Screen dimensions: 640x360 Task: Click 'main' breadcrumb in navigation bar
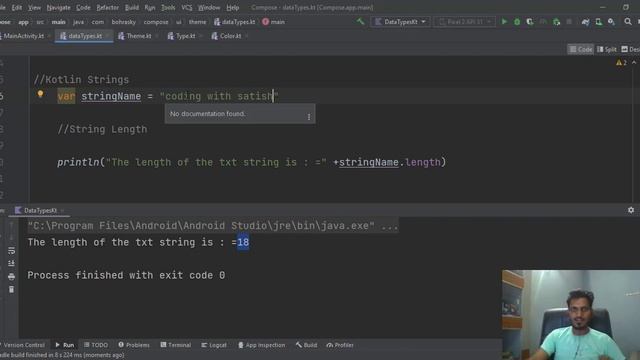pos(58,22)
